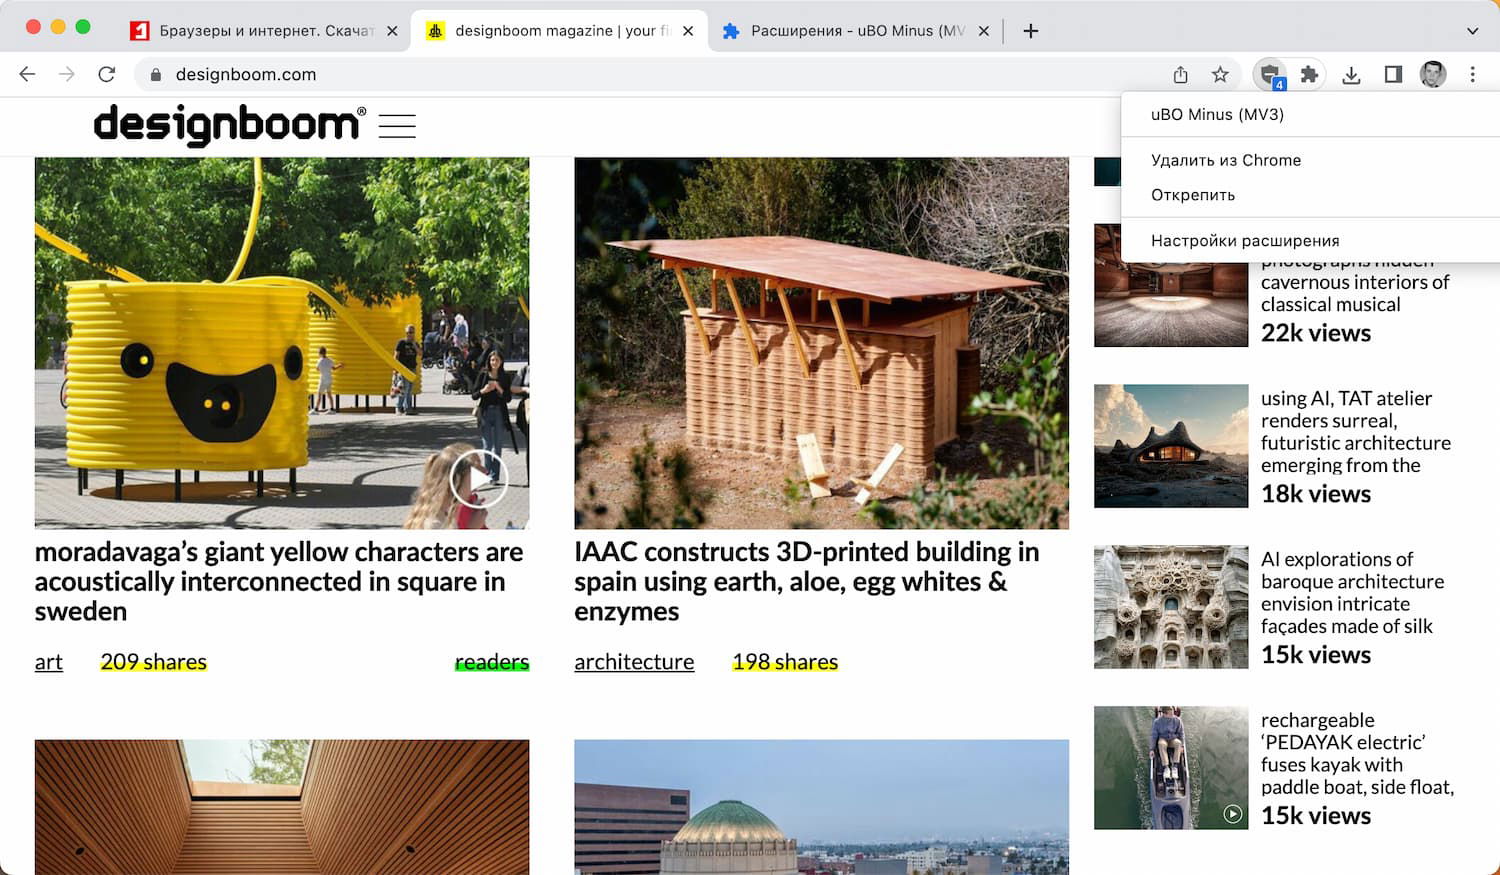1500x875 pixels.
Task: Open the green dome cityscape article image
Action: tap(822, 807)
